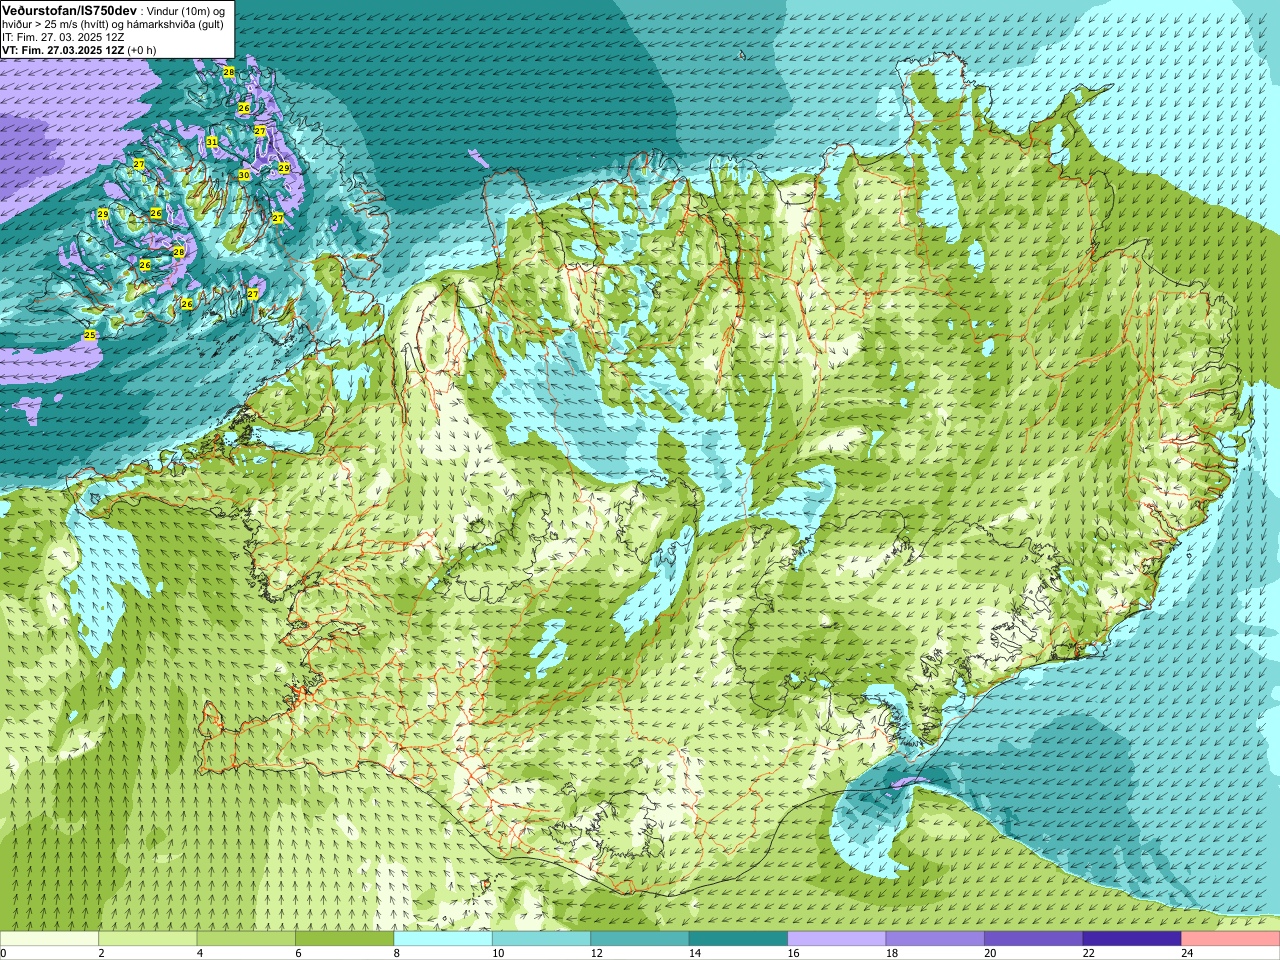This screenshot has height=960, width=1280.
Task: Click the yellow gust label 25
Action: 90,335
